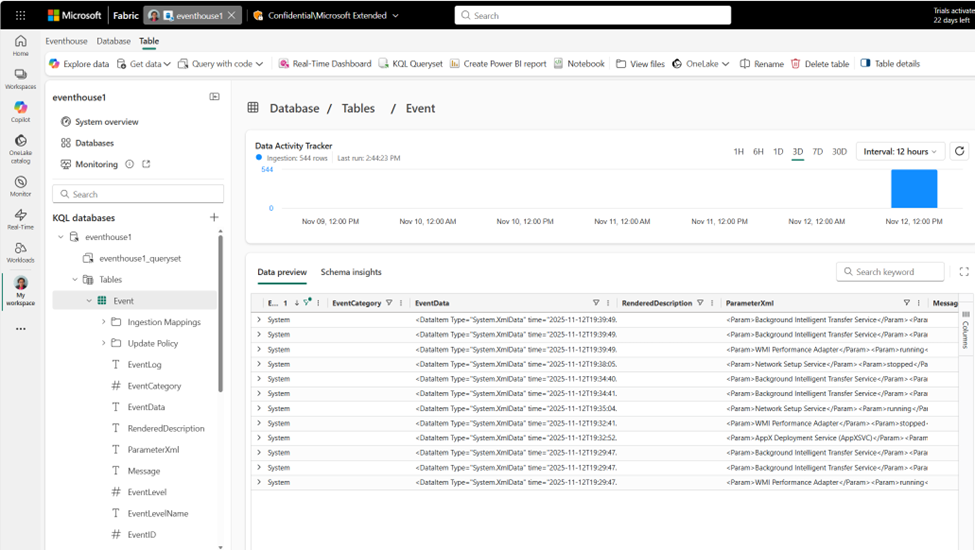
Task: Open Workloads in the left rail
Action: [x=21, y=252]
